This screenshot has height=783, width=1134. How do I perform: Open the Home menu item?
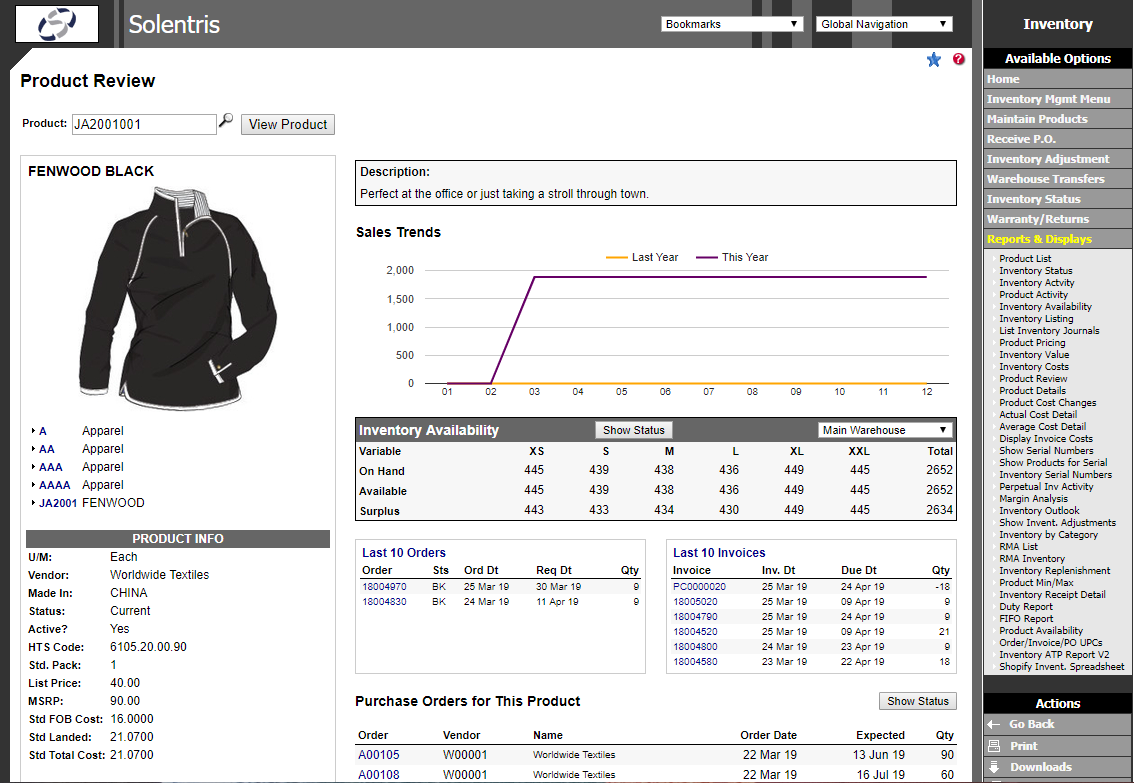pyautogui.click(x=1057, y=79)
